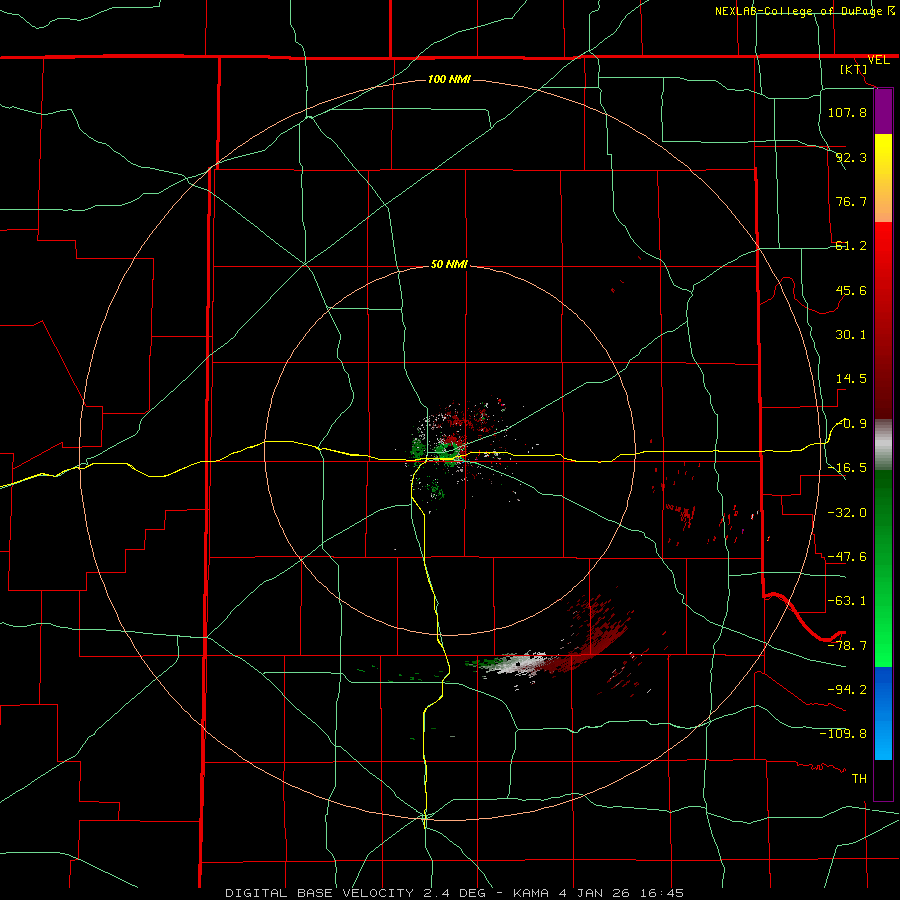The image size is (900, 900).
Task: Click the bright green segment of color bar
Action: (883, 626)
